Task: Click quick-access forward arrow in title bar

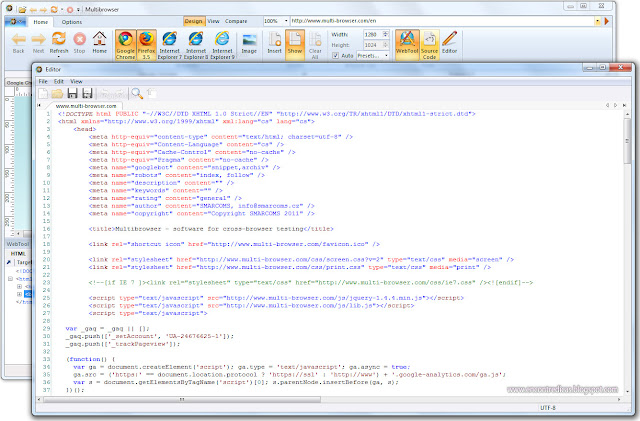Action: click(43, 9)
